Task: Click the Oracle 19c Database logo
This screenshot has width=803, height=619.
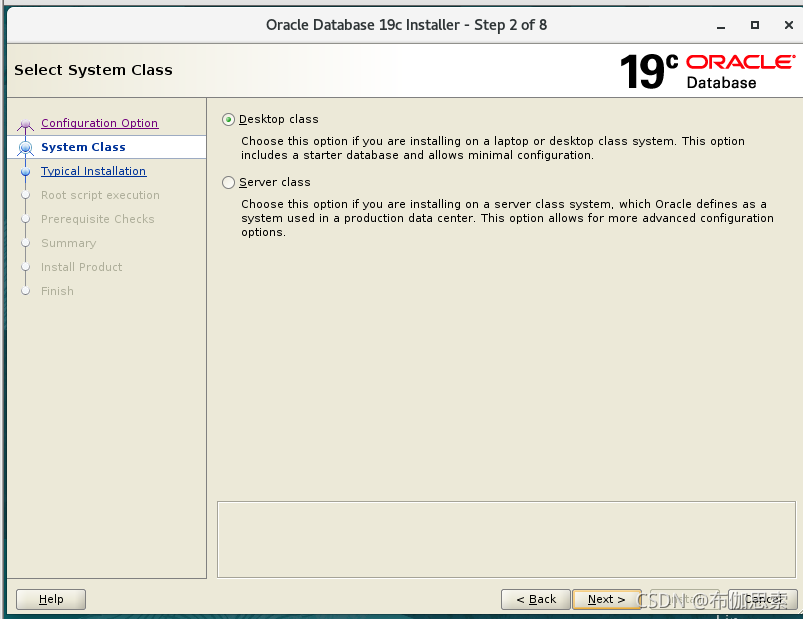Action: tap(707, 72)
